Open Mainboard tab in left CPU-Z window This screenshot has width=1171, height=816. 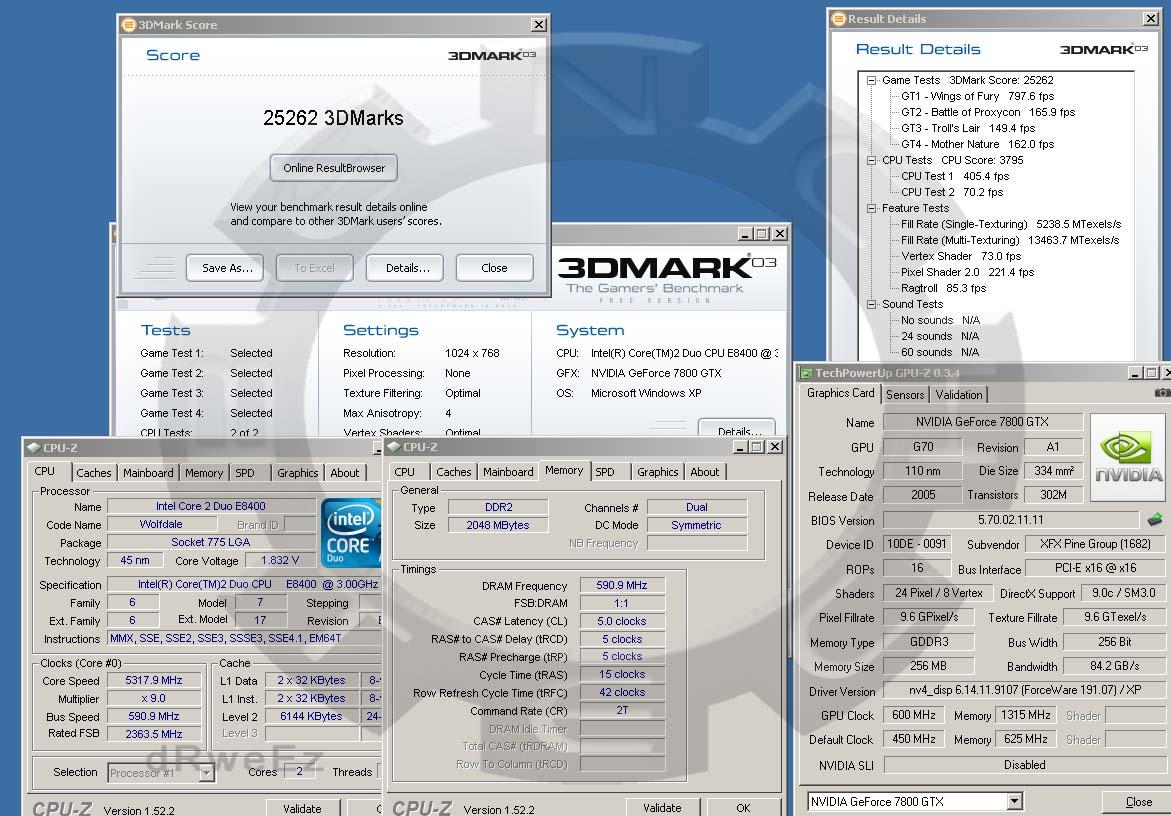[x=148, y=473]
